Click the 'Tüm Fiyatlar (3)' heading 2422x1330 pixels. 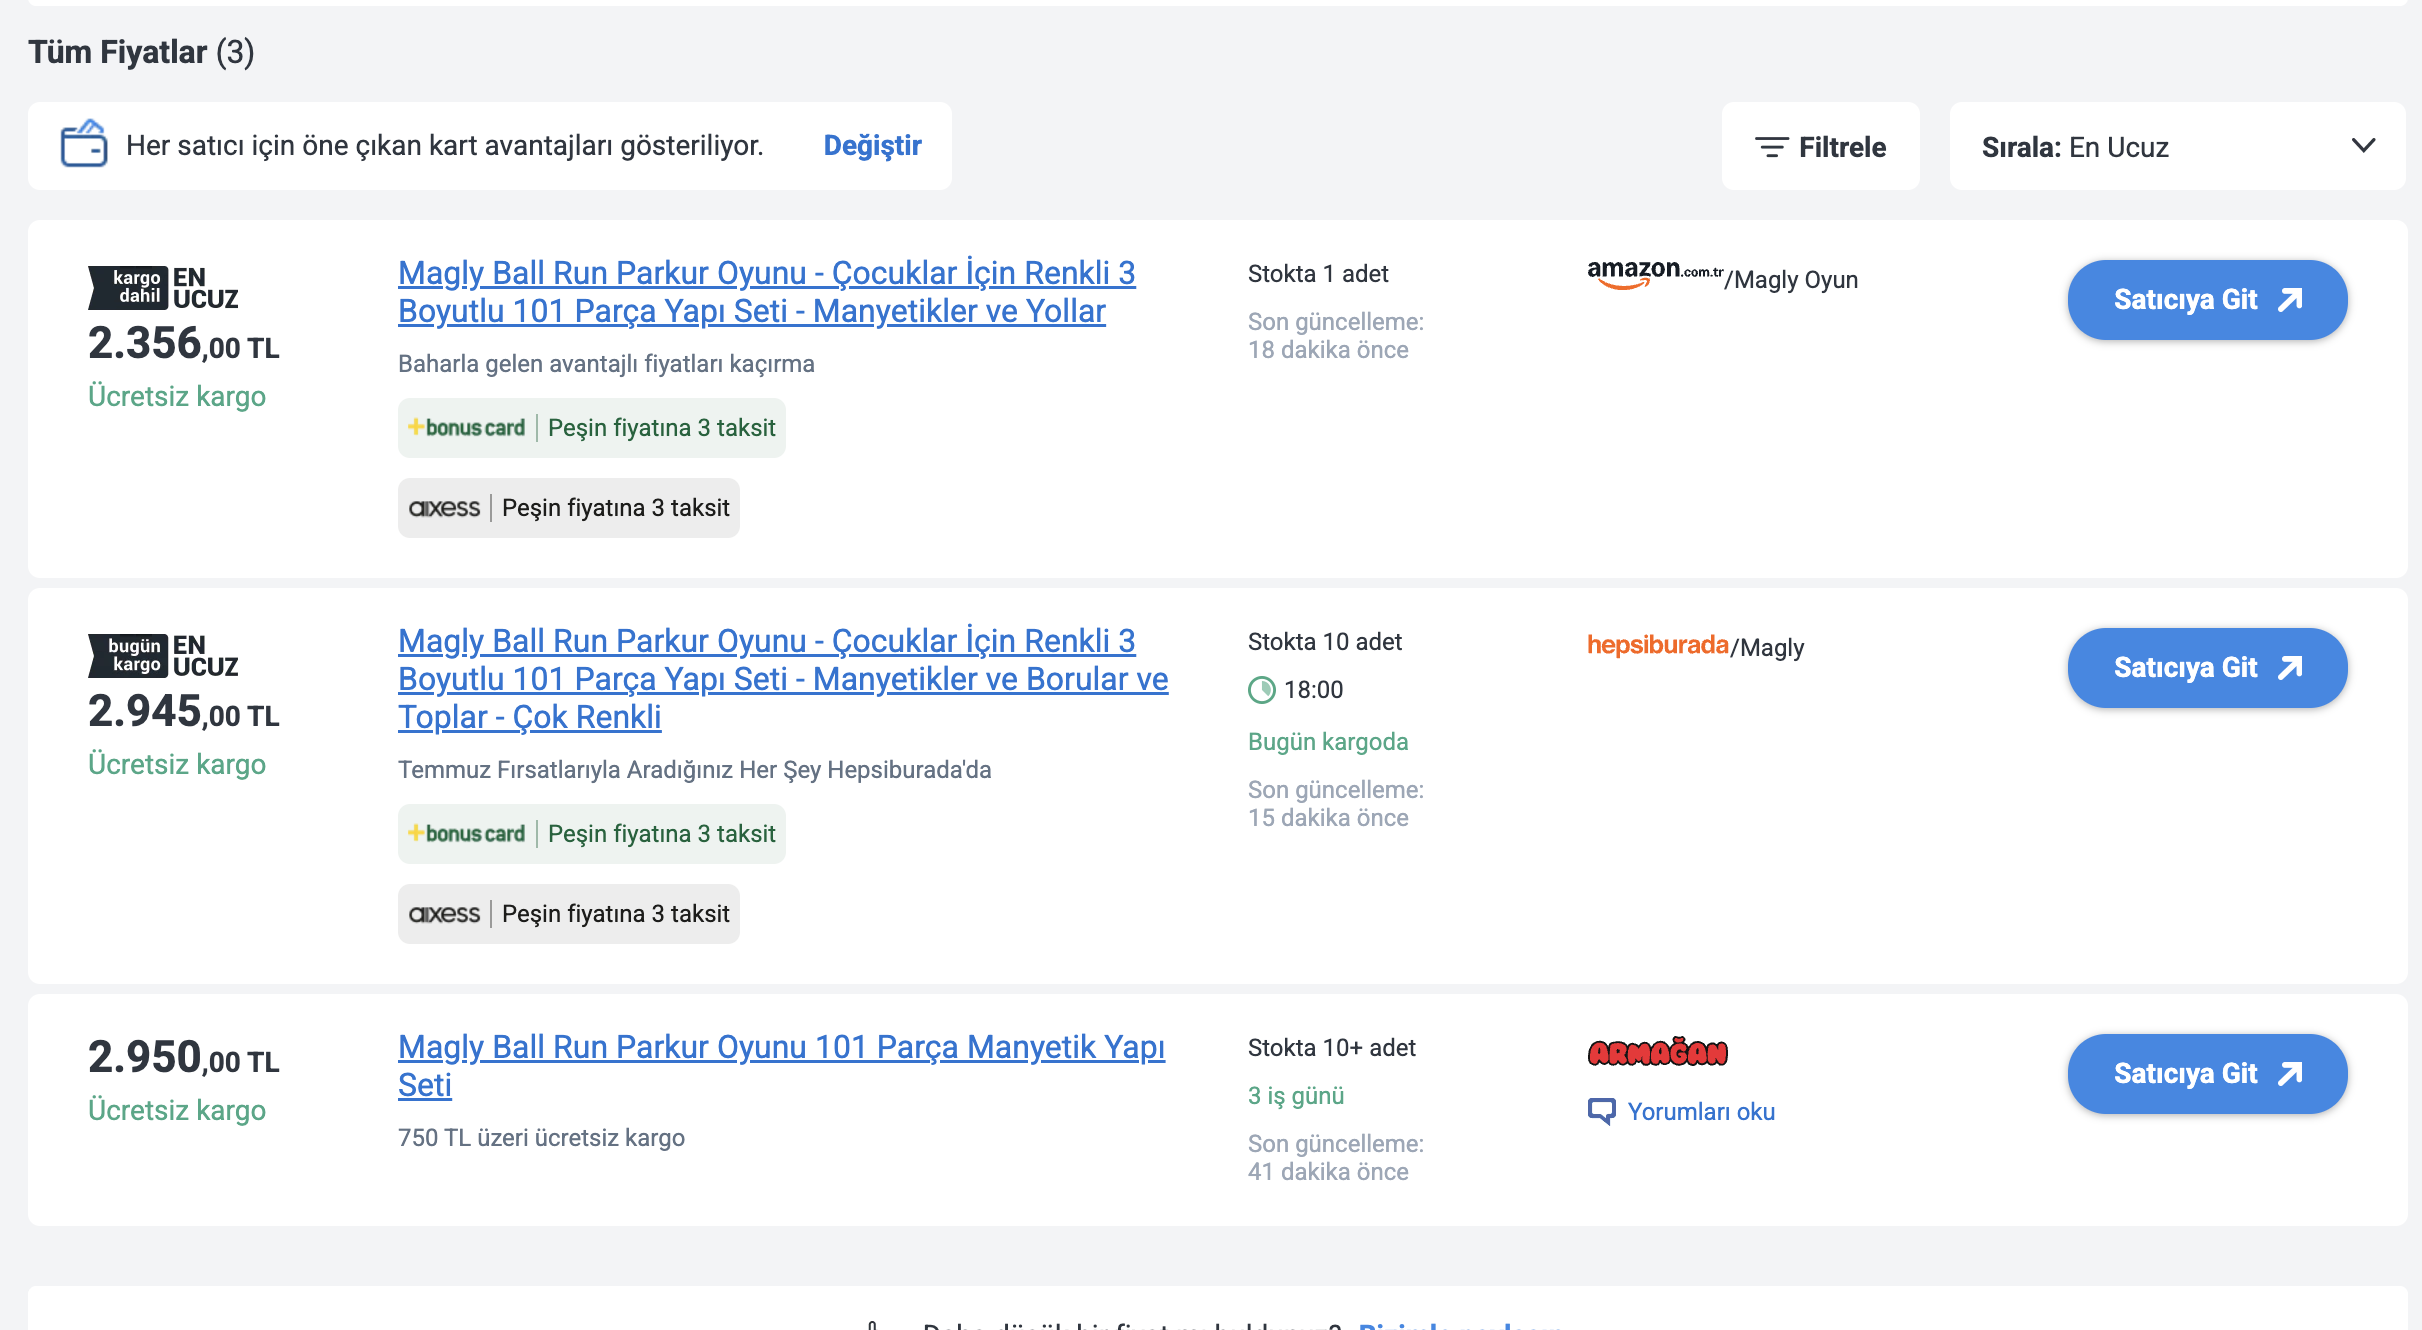[141, 52]
